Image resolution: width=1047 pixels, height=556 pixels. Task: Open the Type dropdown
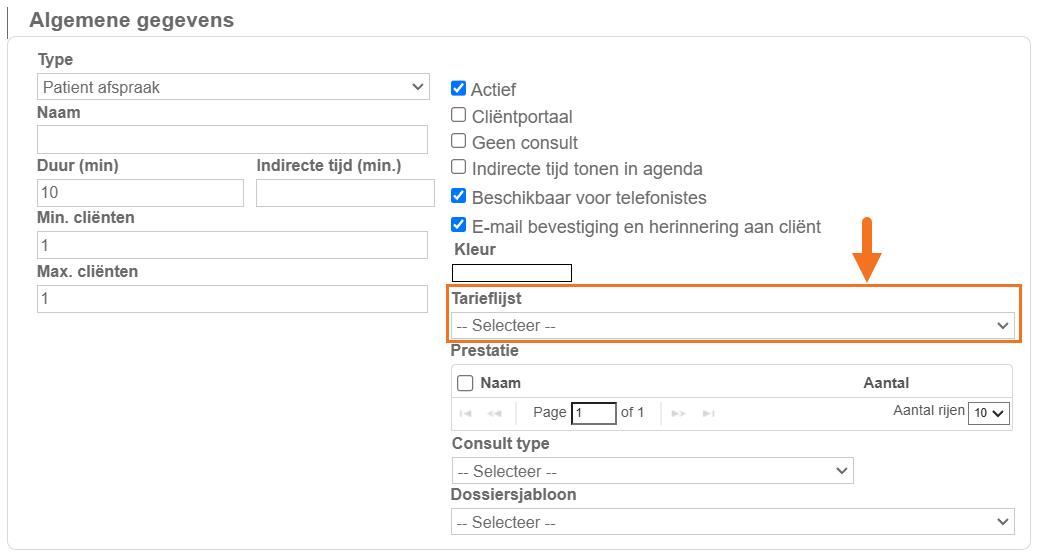pos(233,87)
